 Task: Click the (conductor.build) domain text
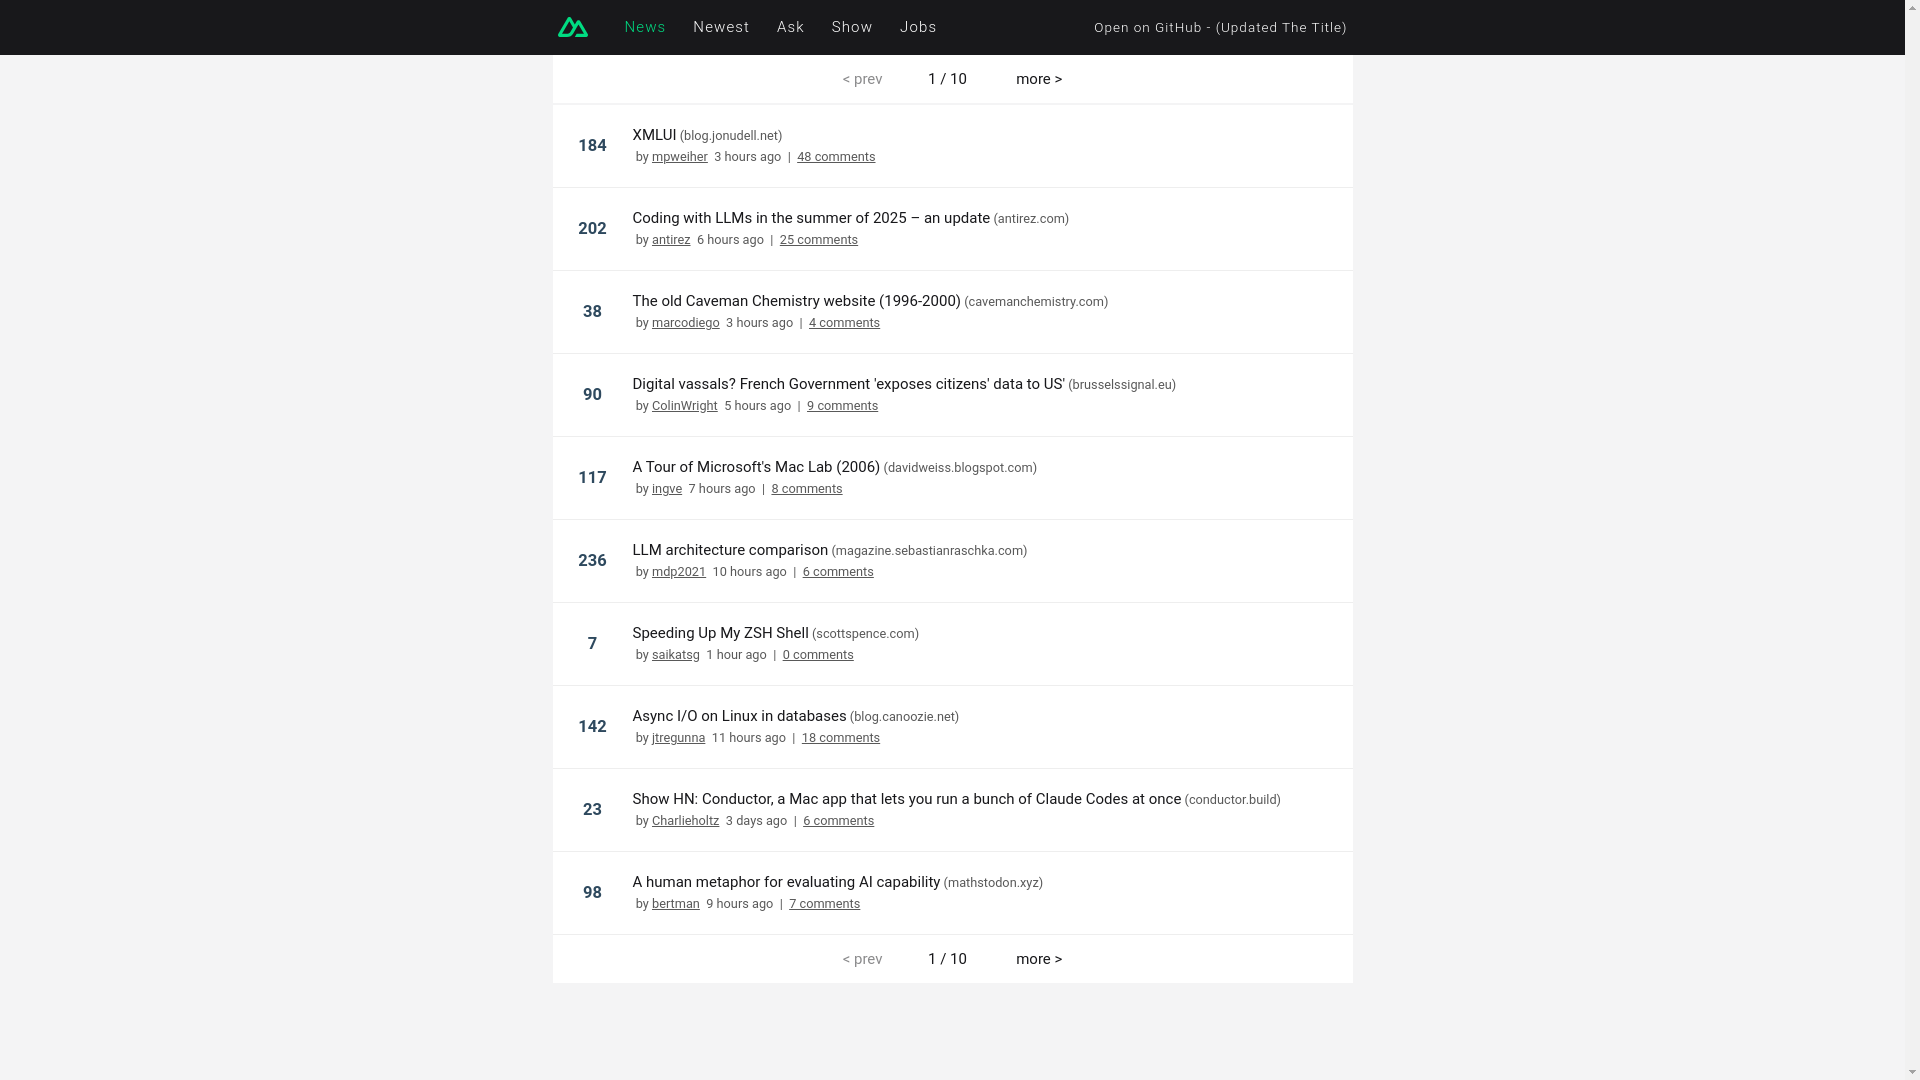click(1232, 800)
